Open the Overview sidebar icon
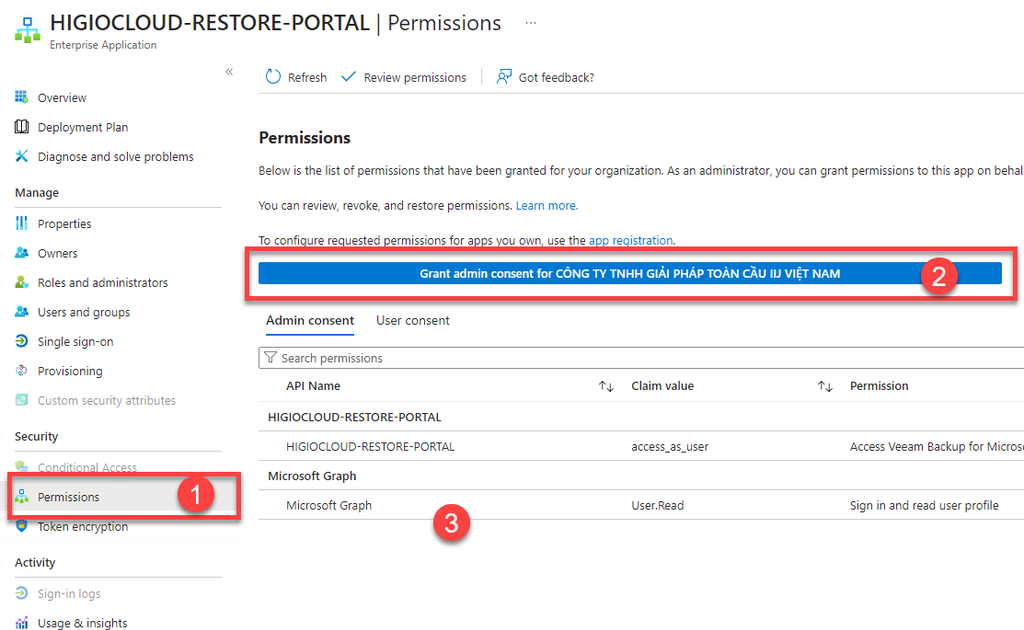 click(22, 98)
